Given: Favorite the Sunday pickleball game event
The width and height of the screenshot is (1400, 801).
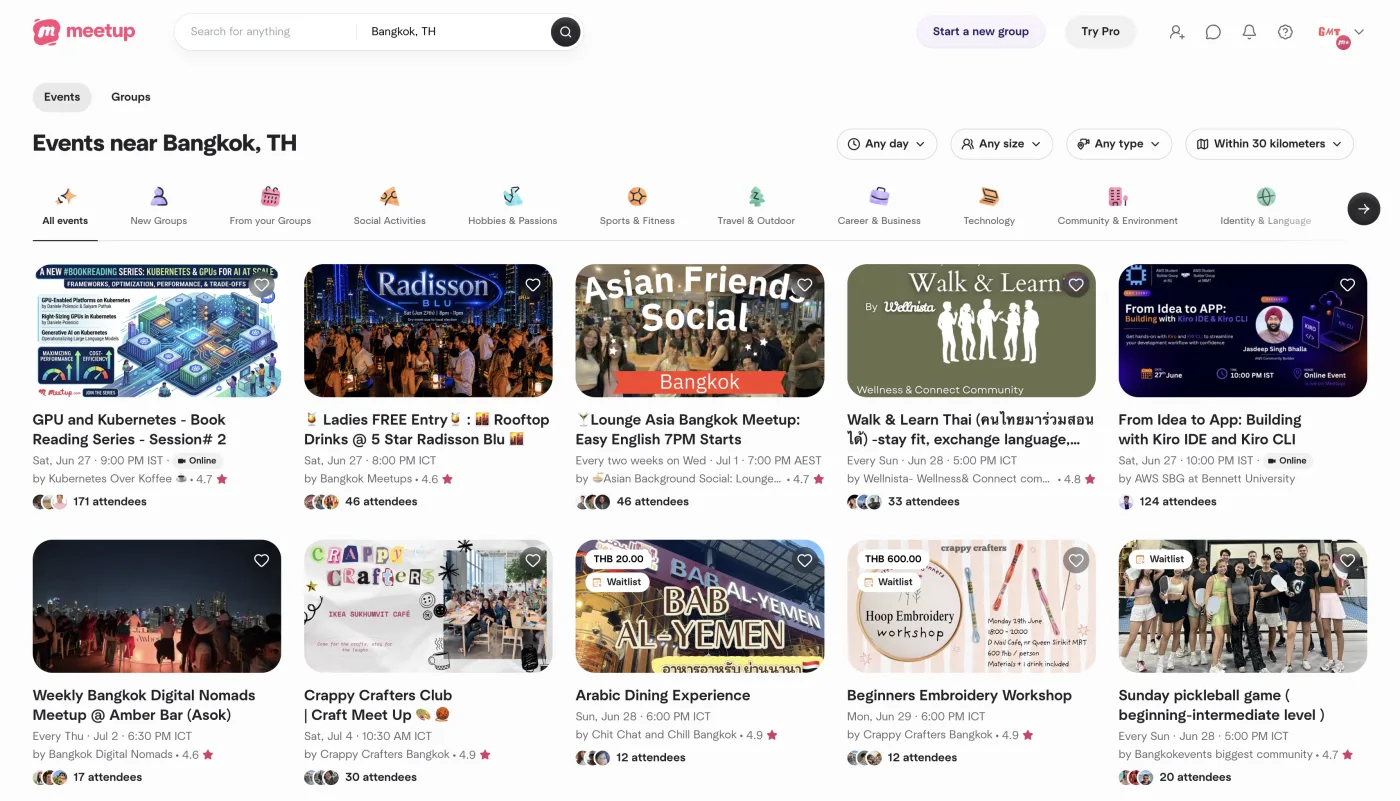Looking at the screenshot, I should tap(1348, 561).
